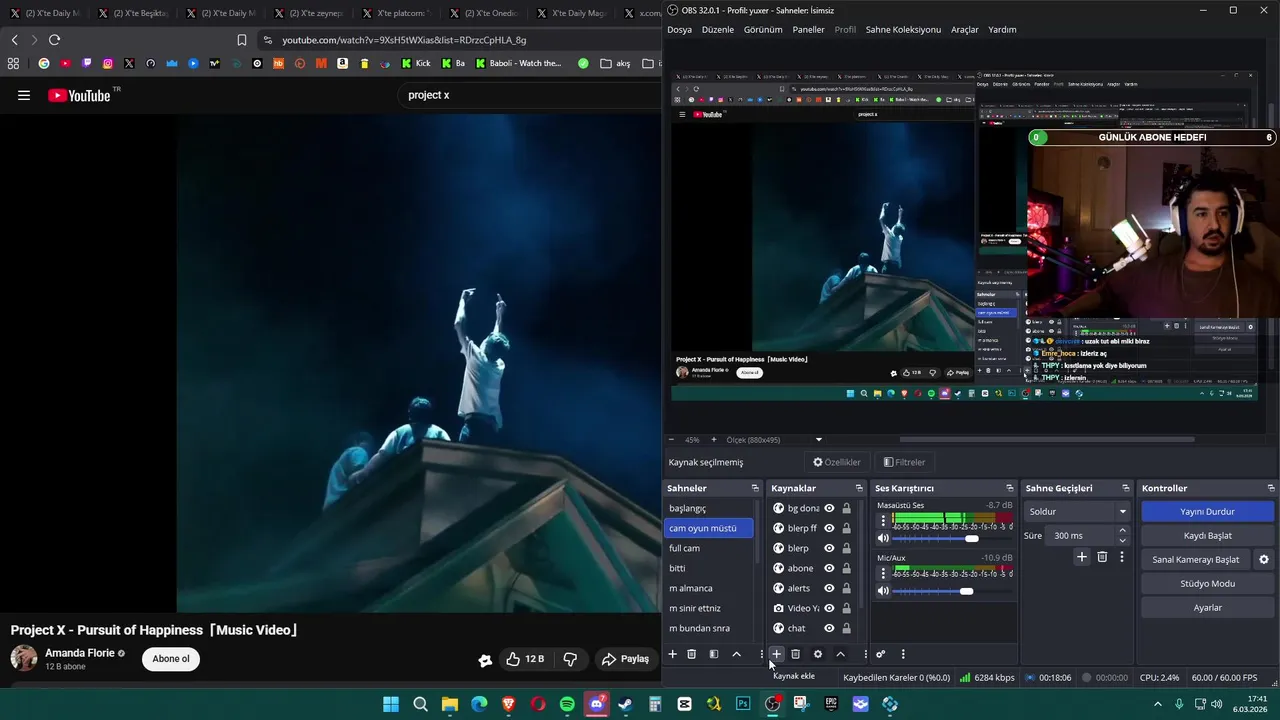This screenshot has height=720, width=1280.
Task: Reload the YouTube page in browser
Action: (x=54, y=40)
